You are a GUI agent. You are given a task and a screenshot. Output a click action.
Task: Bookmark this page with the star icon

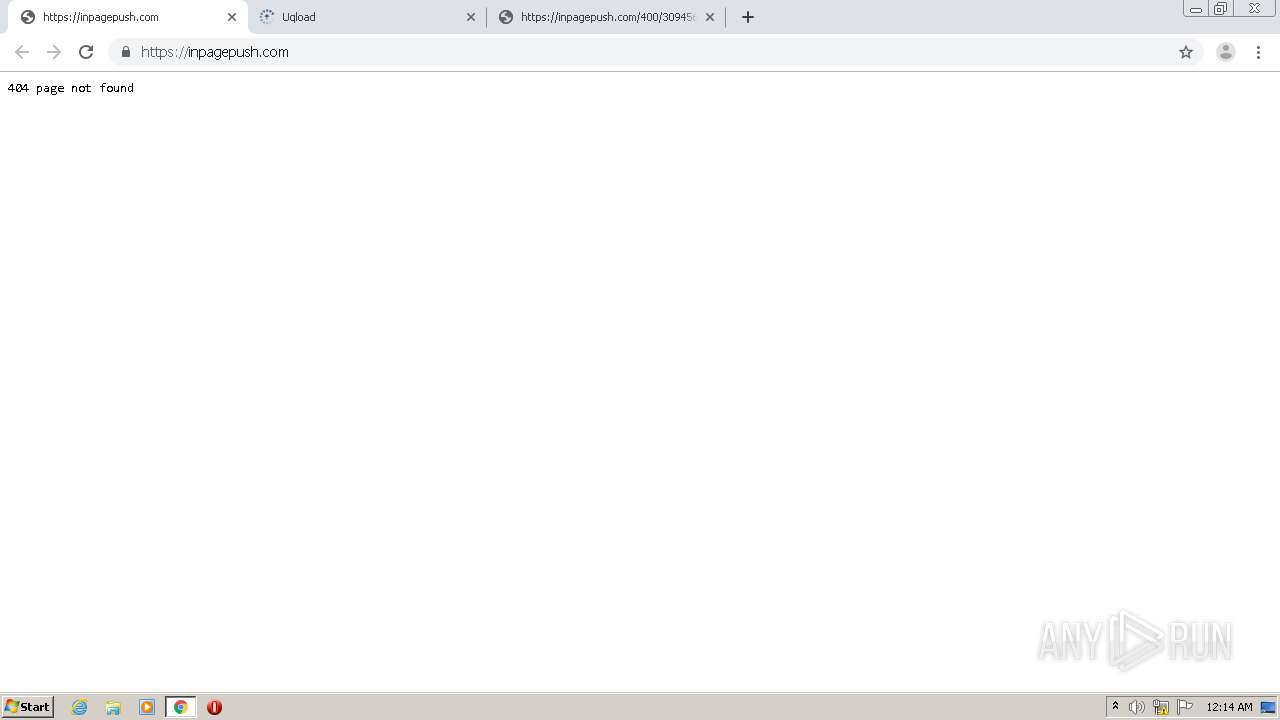pos(1186,52)
